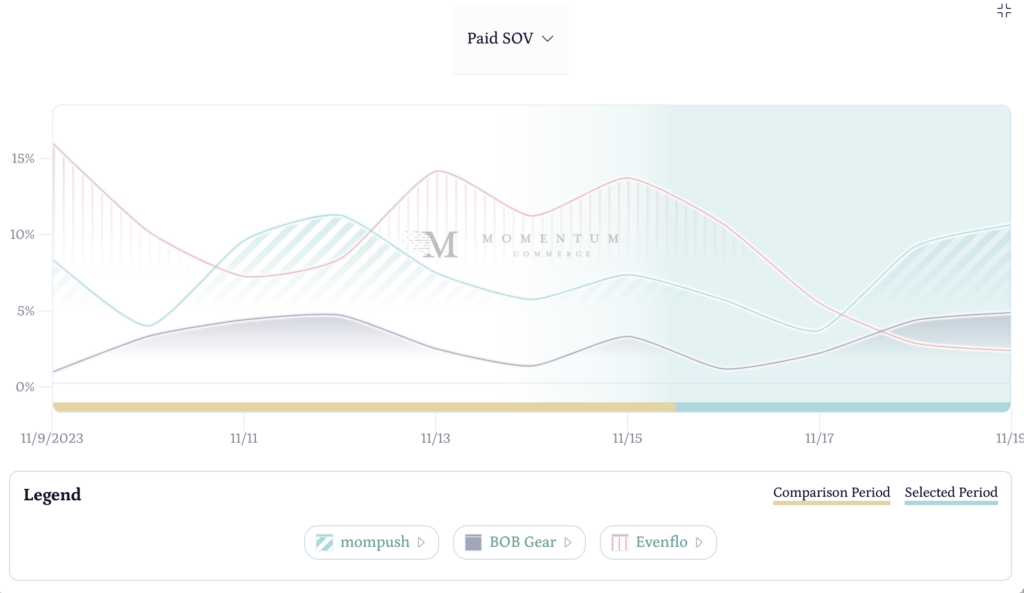1024x593 pixels.
Task: Click the mompush striped pattern icon
Action: point(324,542)
